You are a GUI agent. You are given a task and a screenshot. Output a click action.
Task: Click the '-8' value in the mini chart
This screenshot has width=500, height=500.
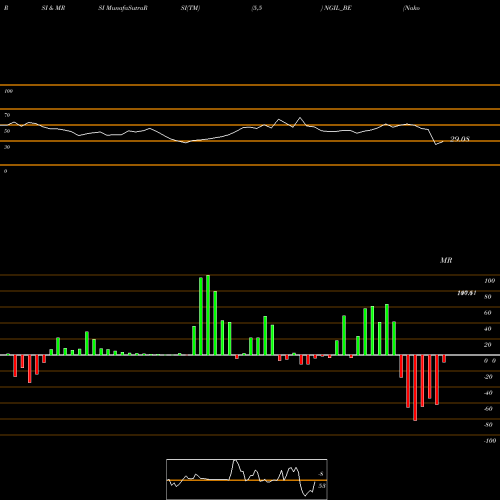click(321, 474)
